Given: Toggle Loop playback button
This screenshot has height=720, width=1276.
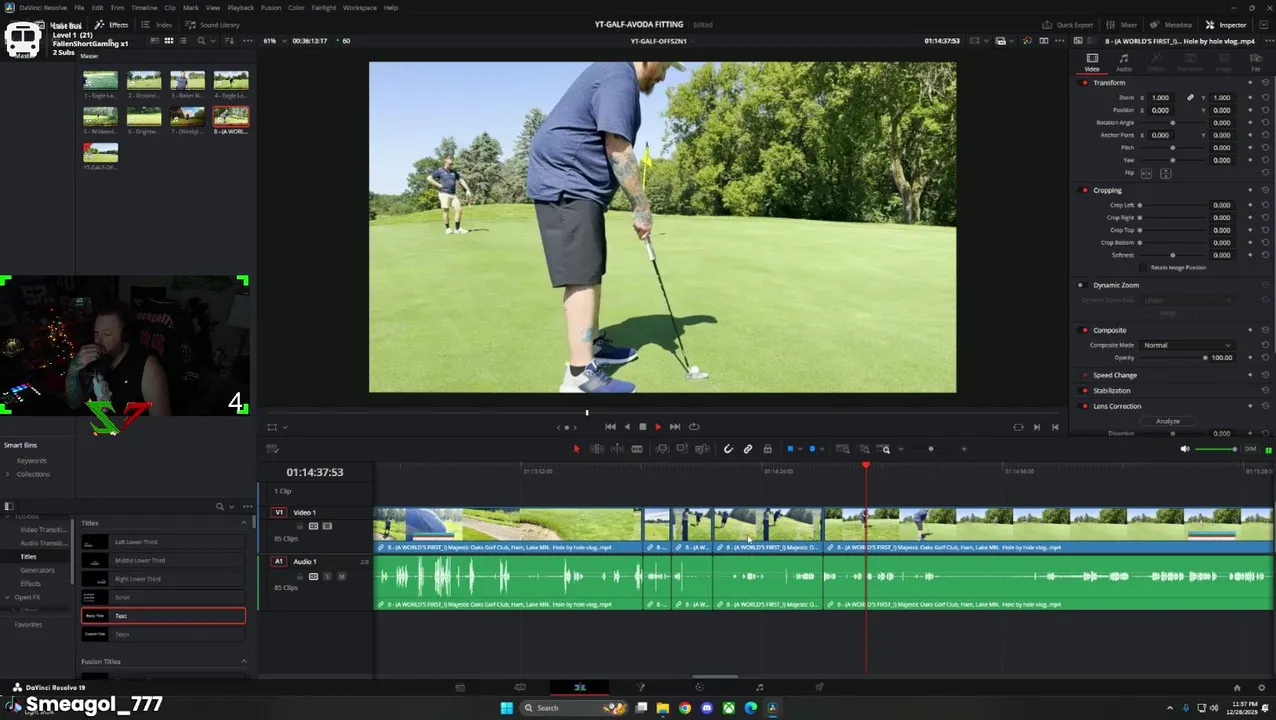Looking at the screenshot, I should pos(694,427).
